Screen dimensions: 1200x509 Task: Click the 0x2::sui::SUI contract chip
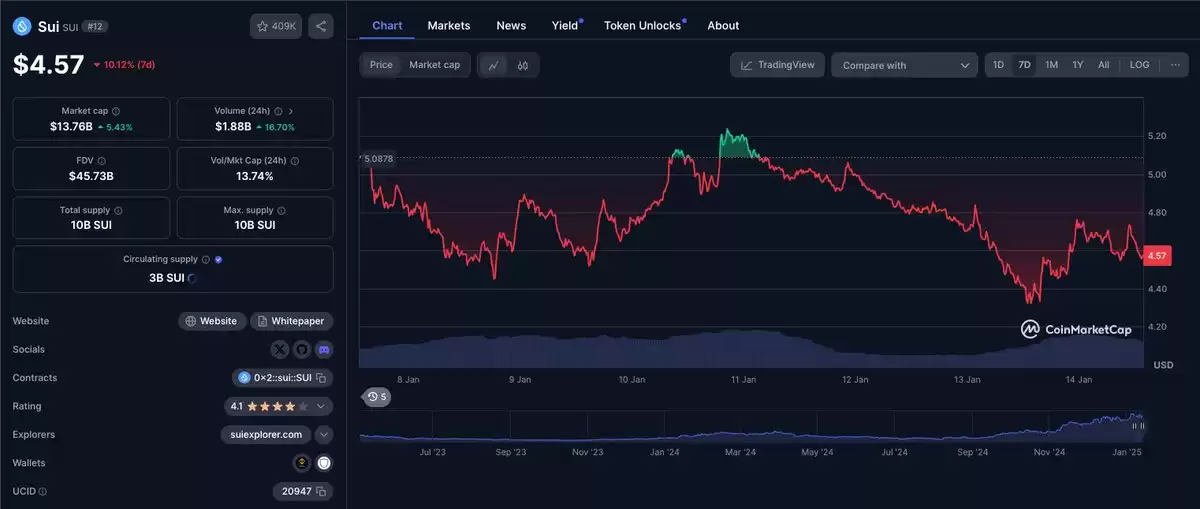point(282,378)
